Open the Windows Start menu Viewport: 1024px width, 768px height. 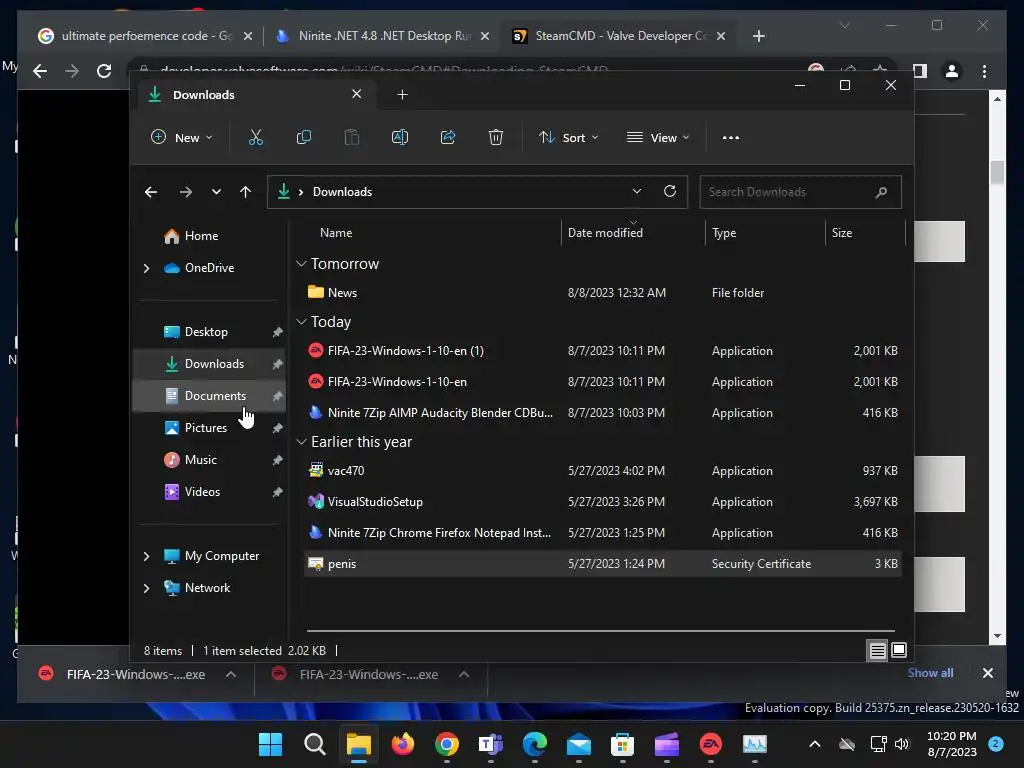click(x=270, y=744)
